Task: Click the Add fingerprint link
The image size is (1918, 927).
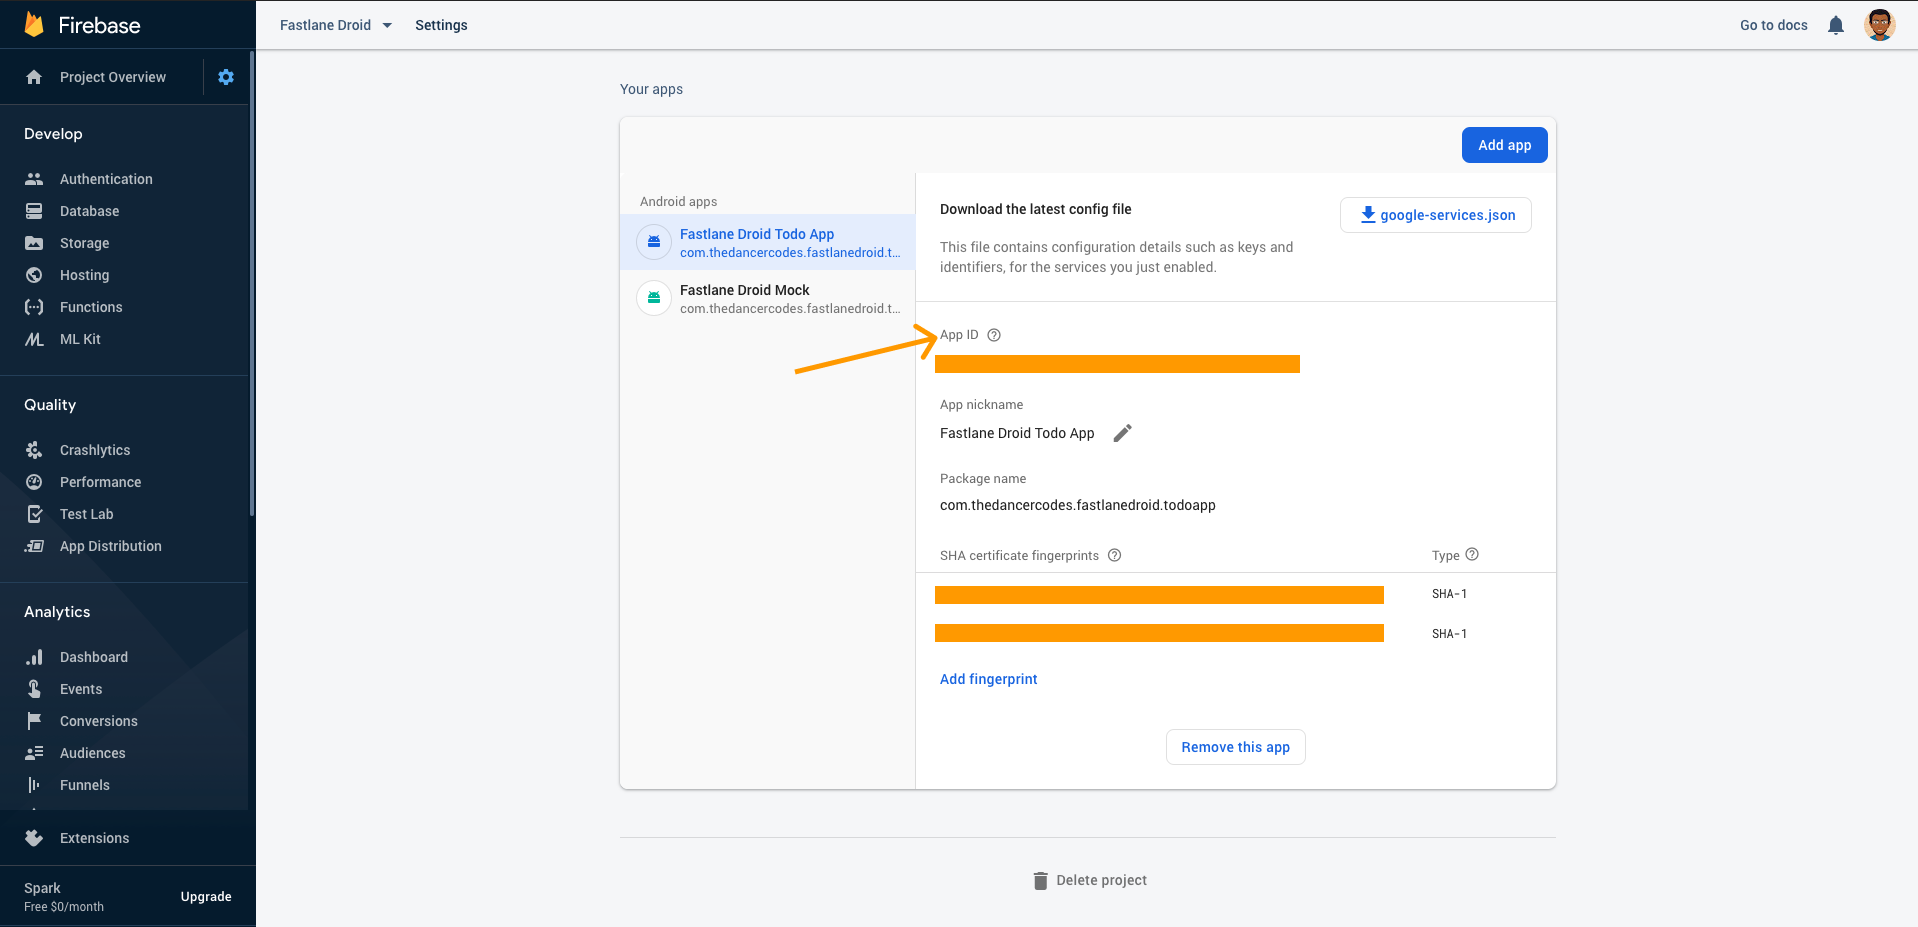Action: click(988, 679)
